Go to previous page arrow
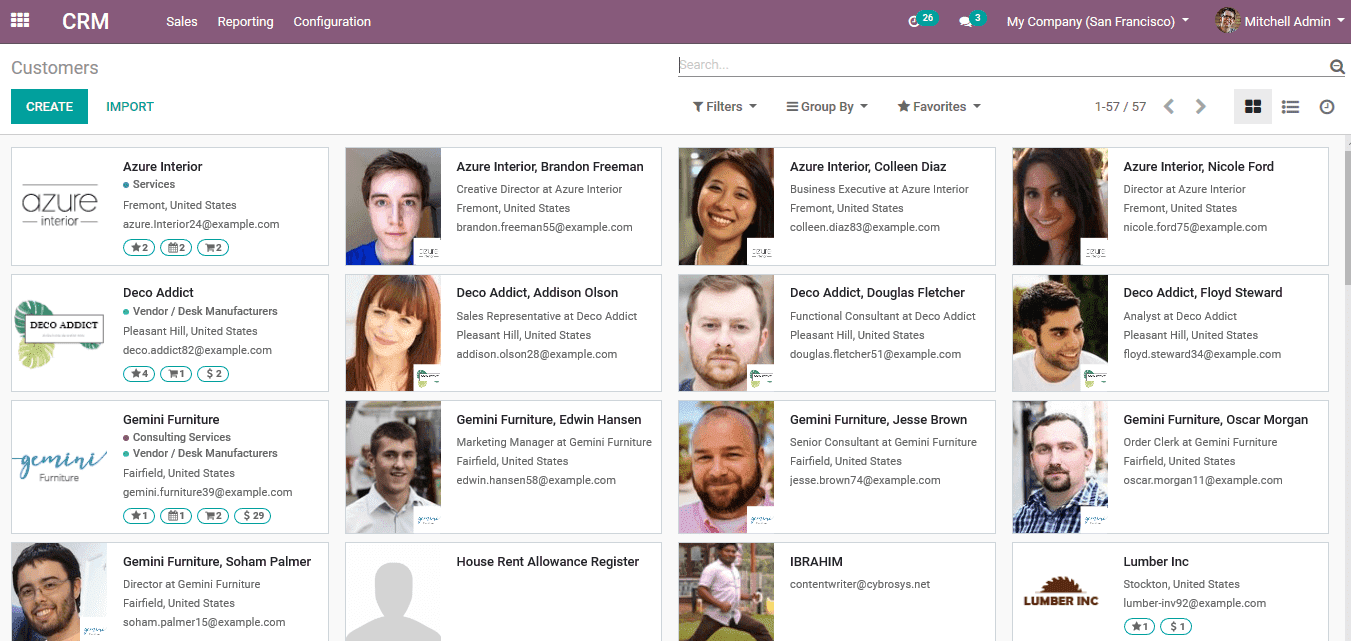 coord(1169,107)
